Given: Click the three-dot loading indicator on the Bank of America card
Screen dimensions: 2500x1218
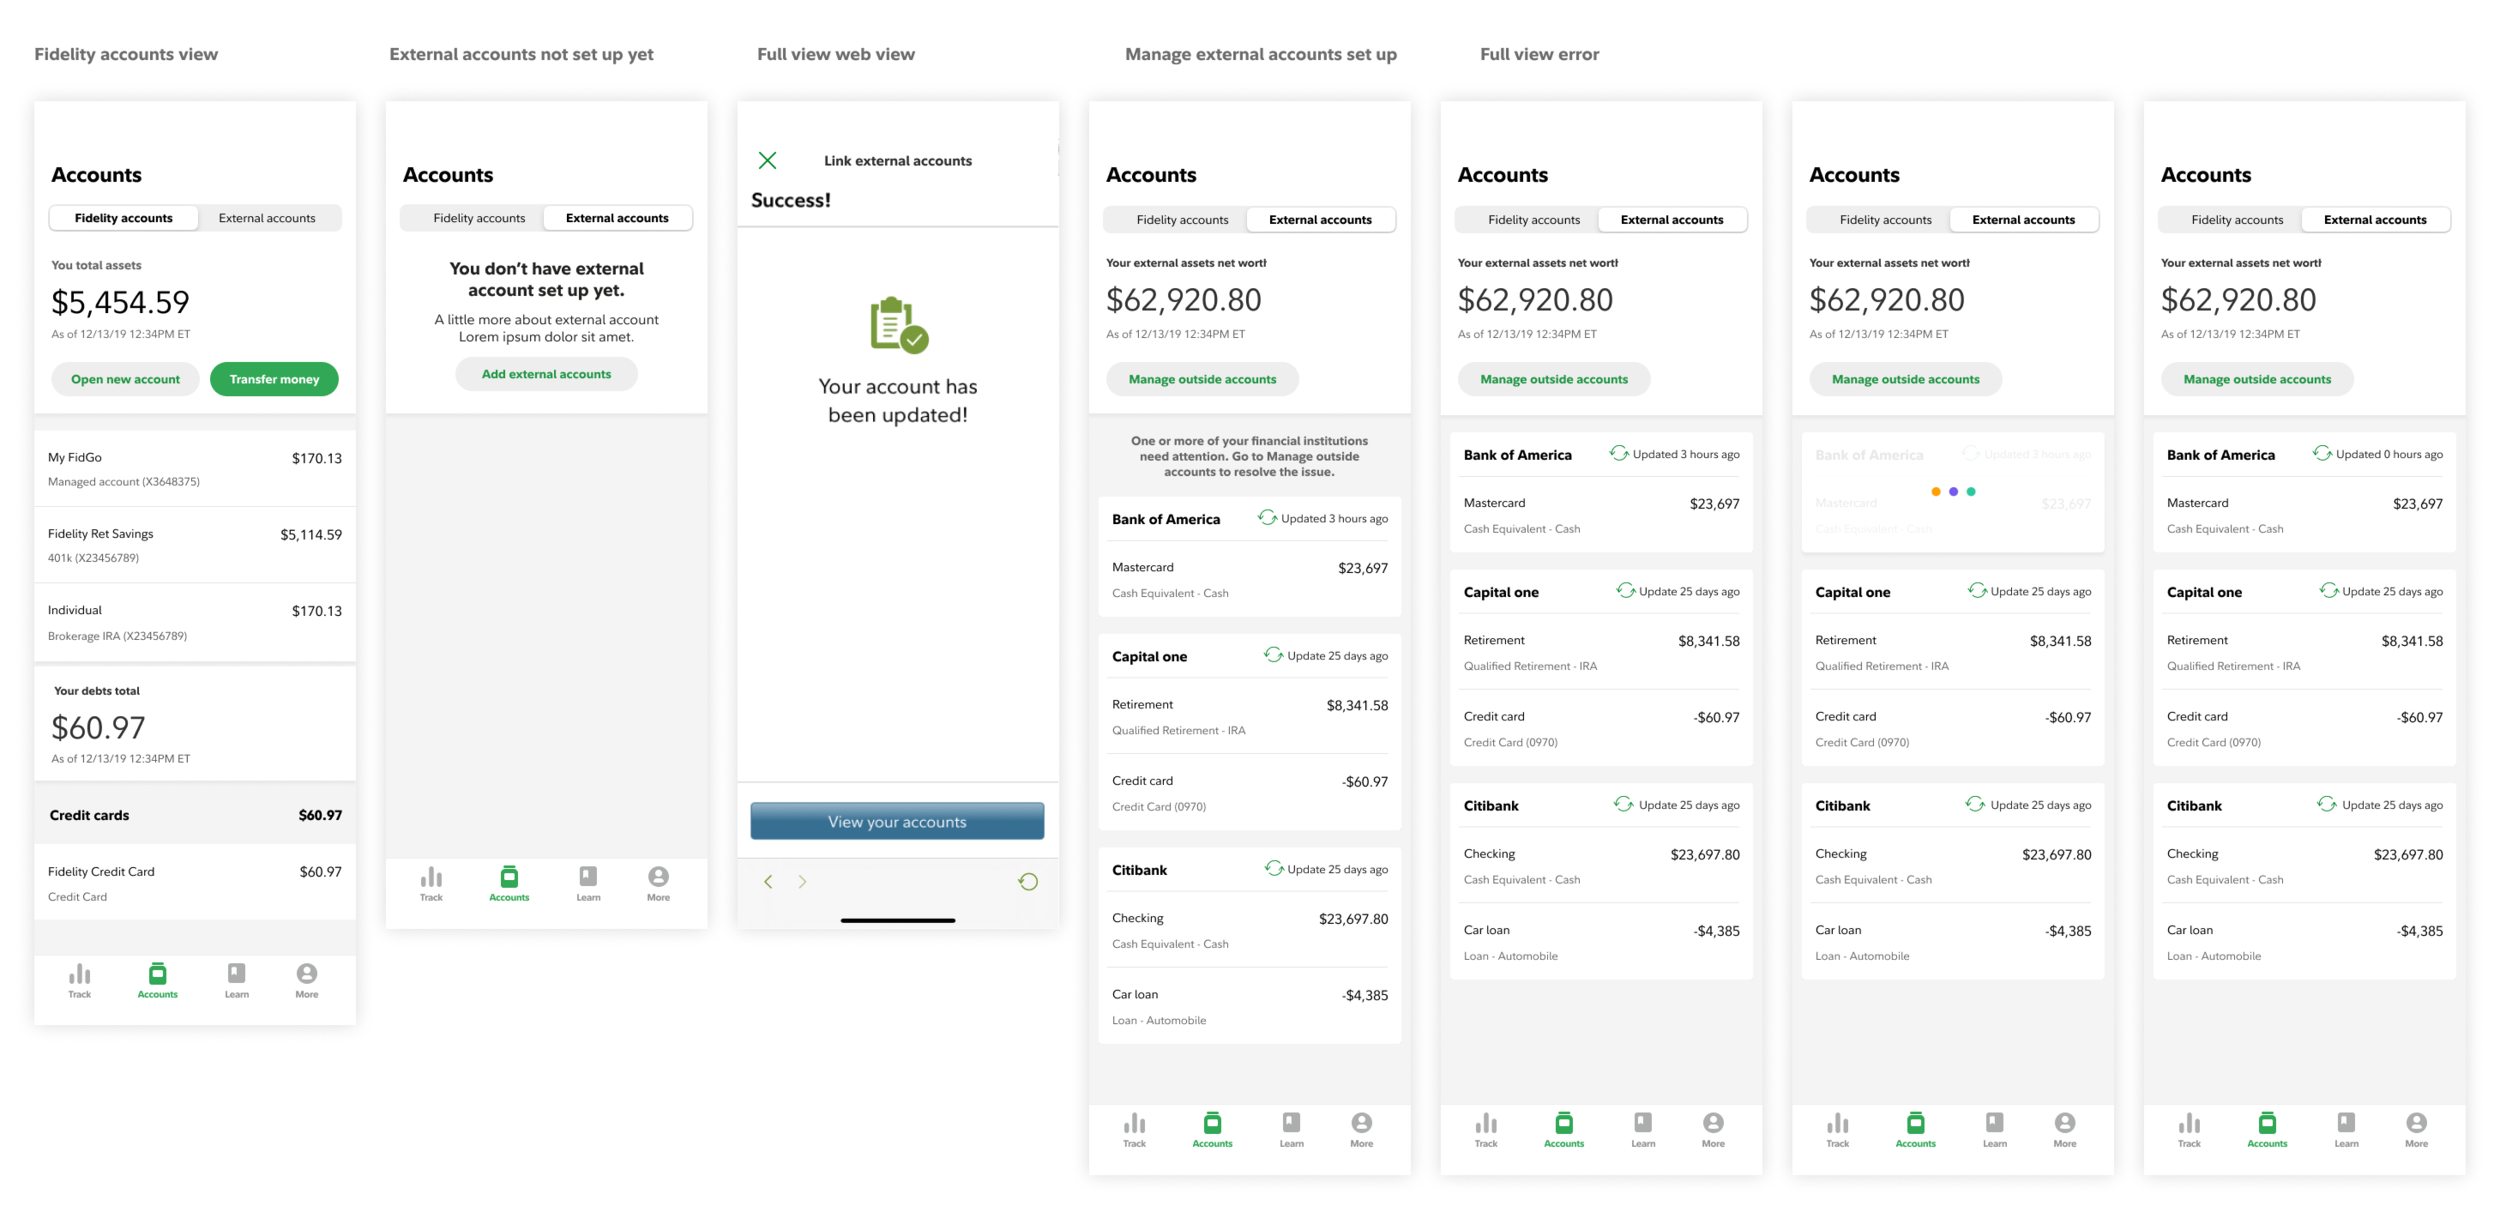Looking at the screenshot, I should click(1952, 491).
